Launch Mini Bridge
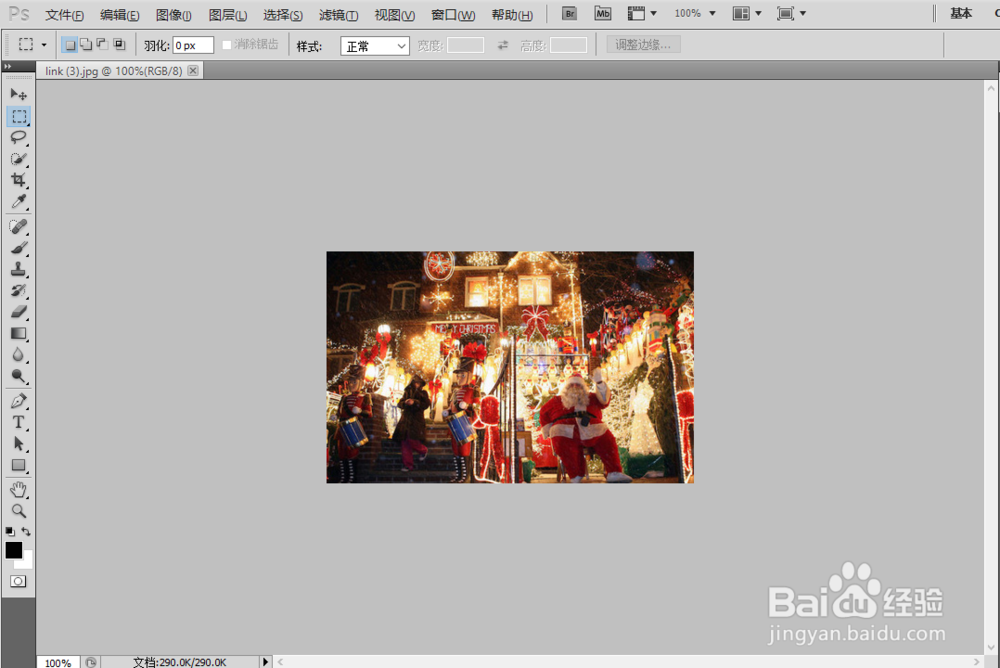Viewport: 1000px width, 668px height. coord(603,13)
